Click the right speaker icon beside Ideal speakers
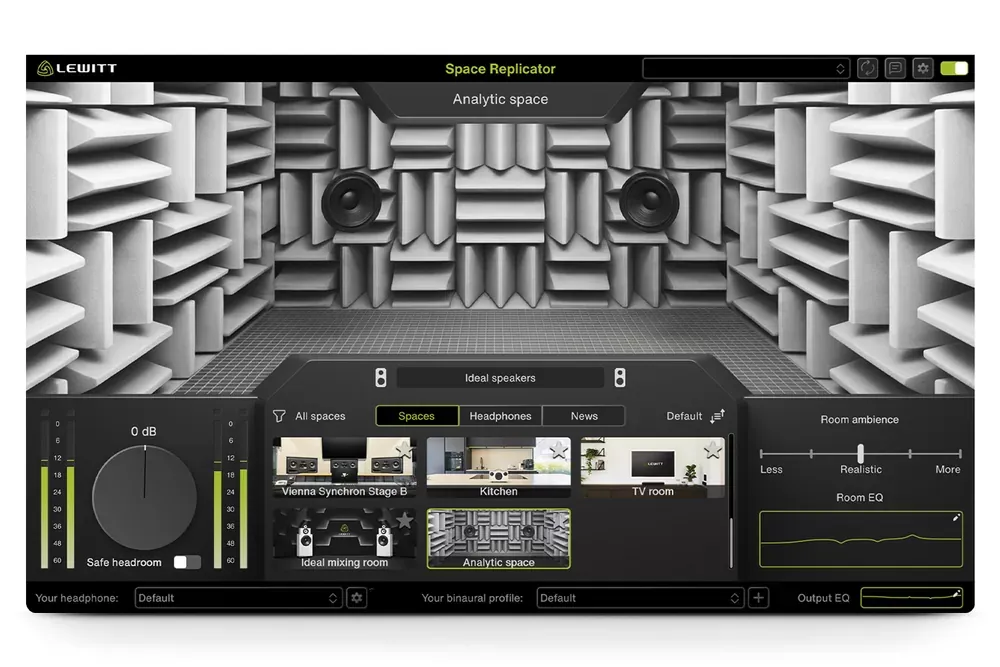The image size is (1000, 667). point(620,377)
